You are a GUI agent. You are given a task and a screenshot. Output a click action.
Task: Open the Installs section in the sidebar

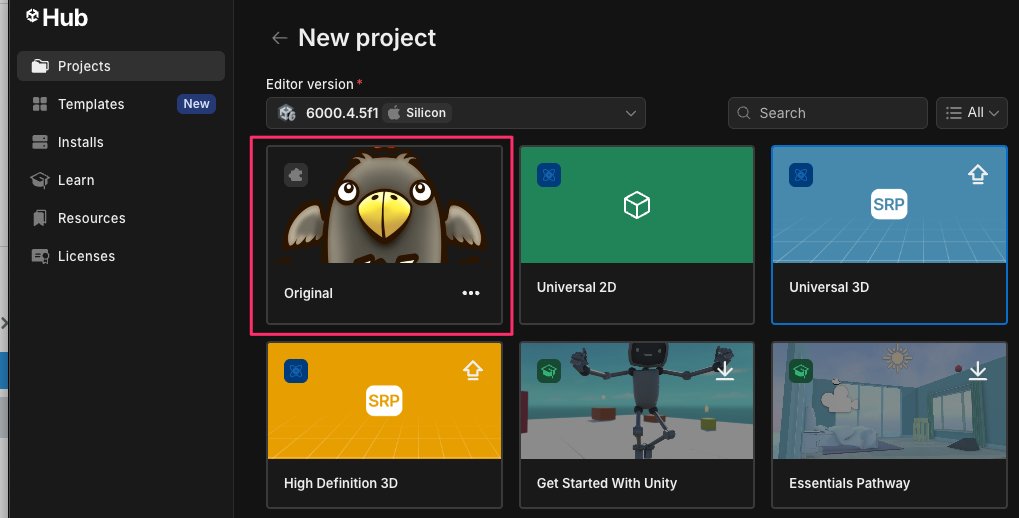pyautogui.click(x=121, y=142)
